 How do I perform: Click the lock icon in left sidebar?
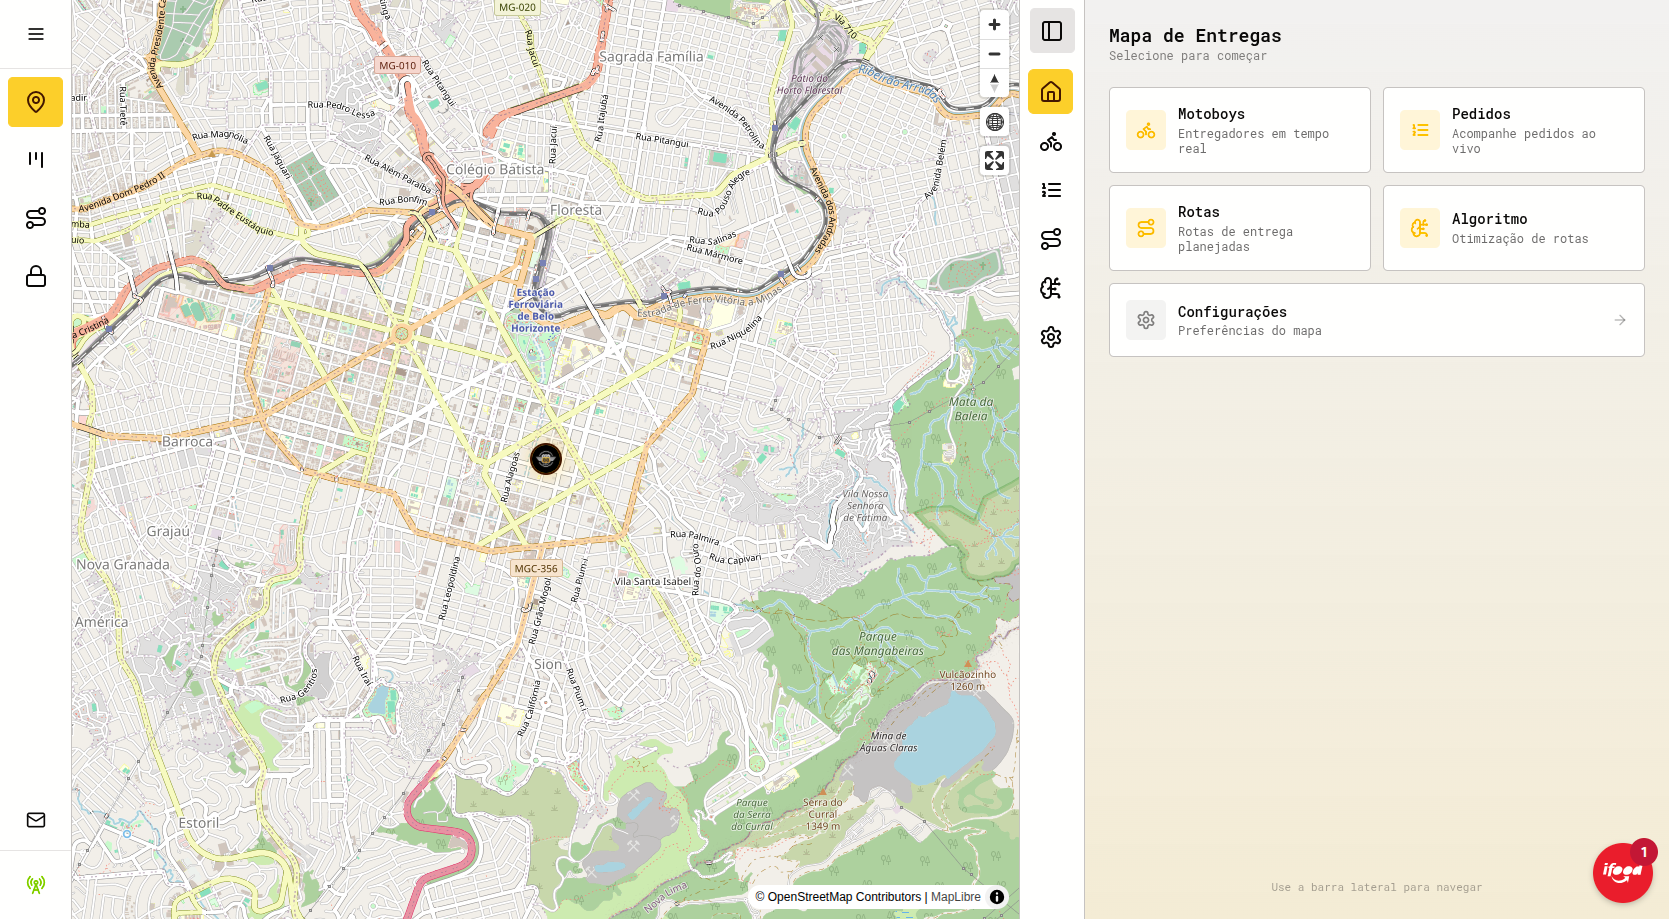(x=36, y=276)
